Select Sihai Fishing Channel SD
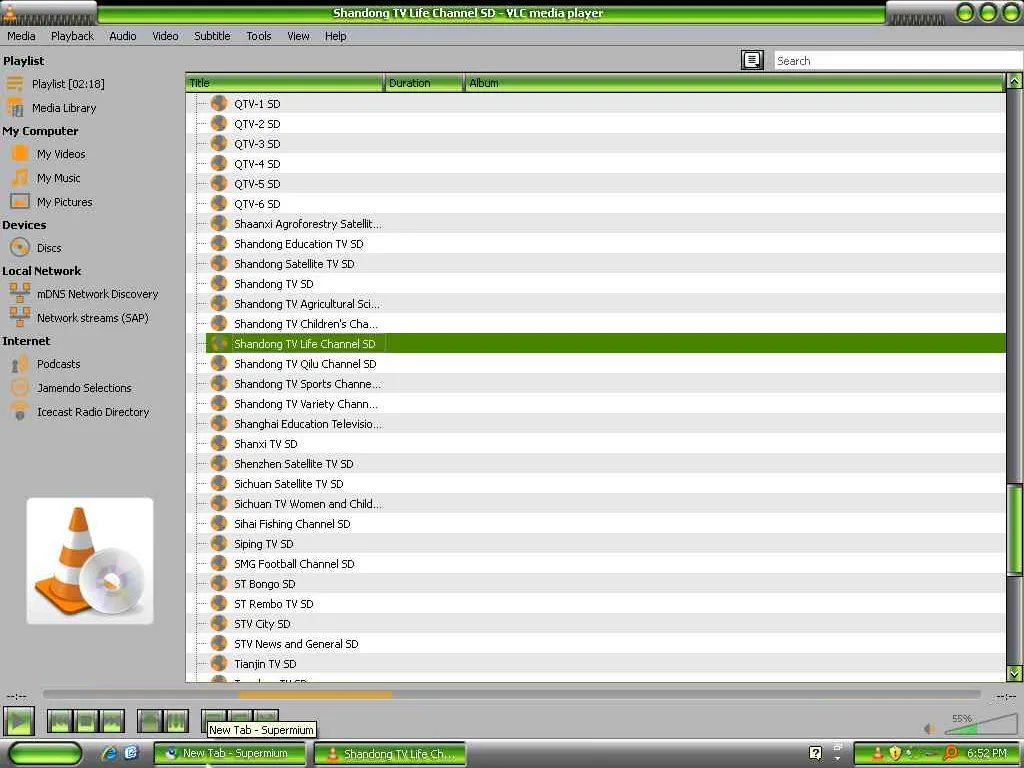Viewport: 1024px width, 768px height. point(292,524)
